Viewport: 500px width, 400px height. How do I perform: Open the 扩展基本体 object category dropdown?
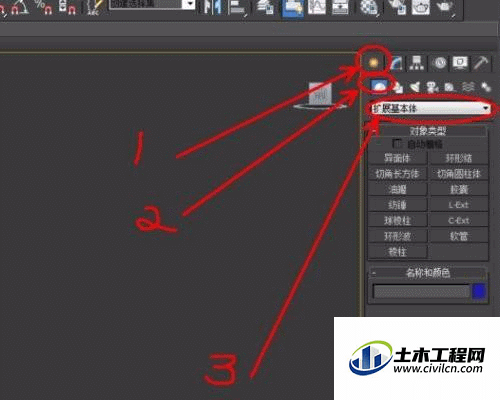pyautogui.click(x=430, y=108)
